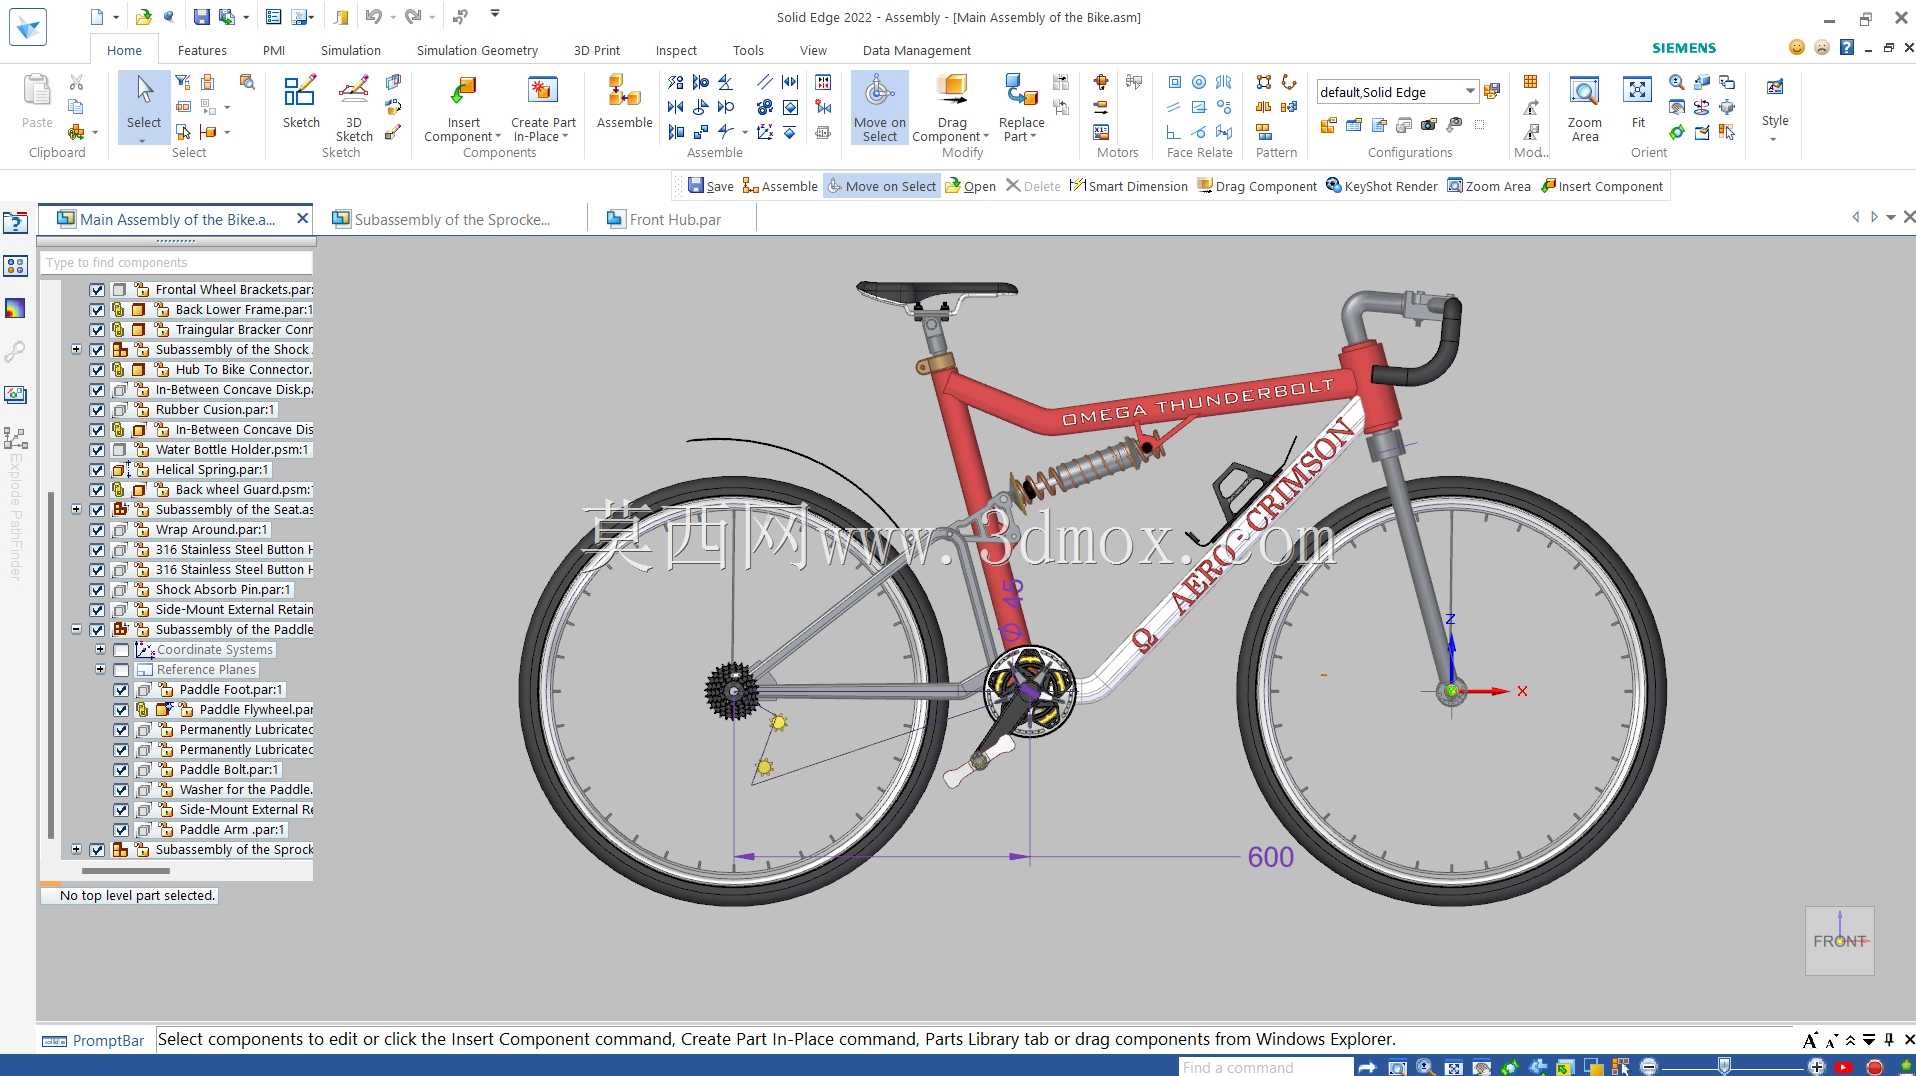Collapse Subassembly of the Paddle node
Viewport: 1916px width, 1076px height.
click(76, 629)
